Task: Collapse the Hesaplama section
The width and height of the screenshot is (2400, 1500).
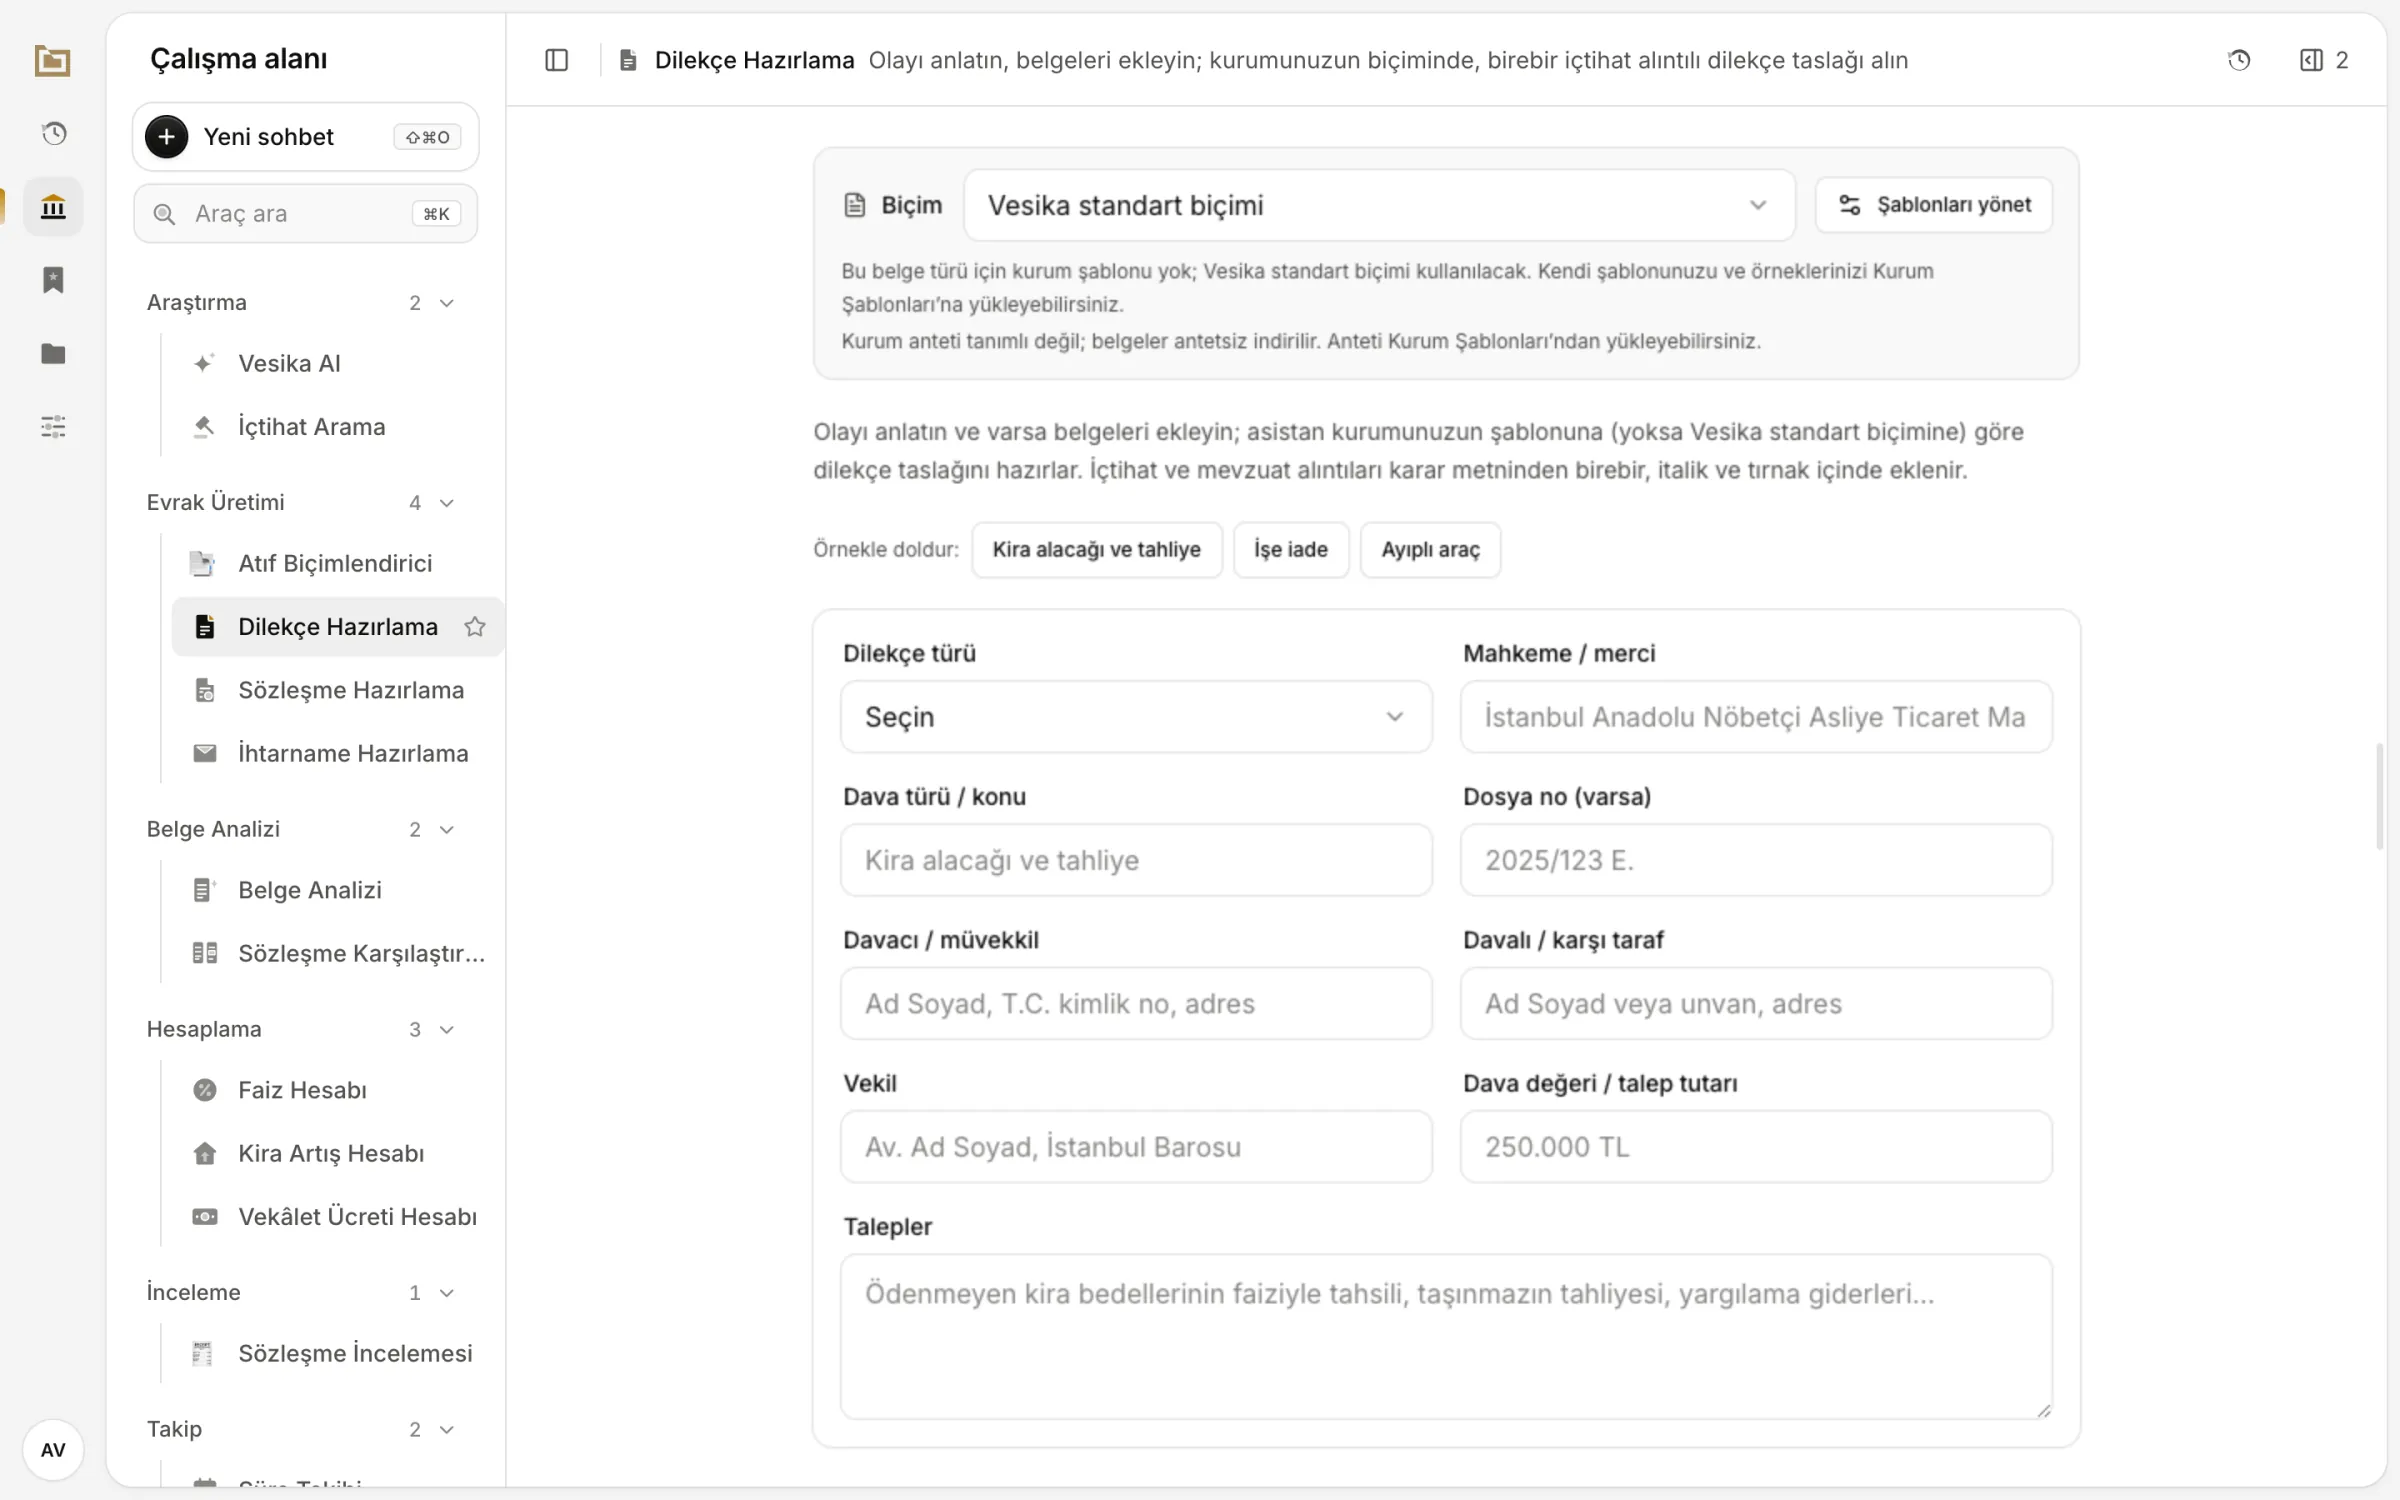Action: coord(303,1030)
